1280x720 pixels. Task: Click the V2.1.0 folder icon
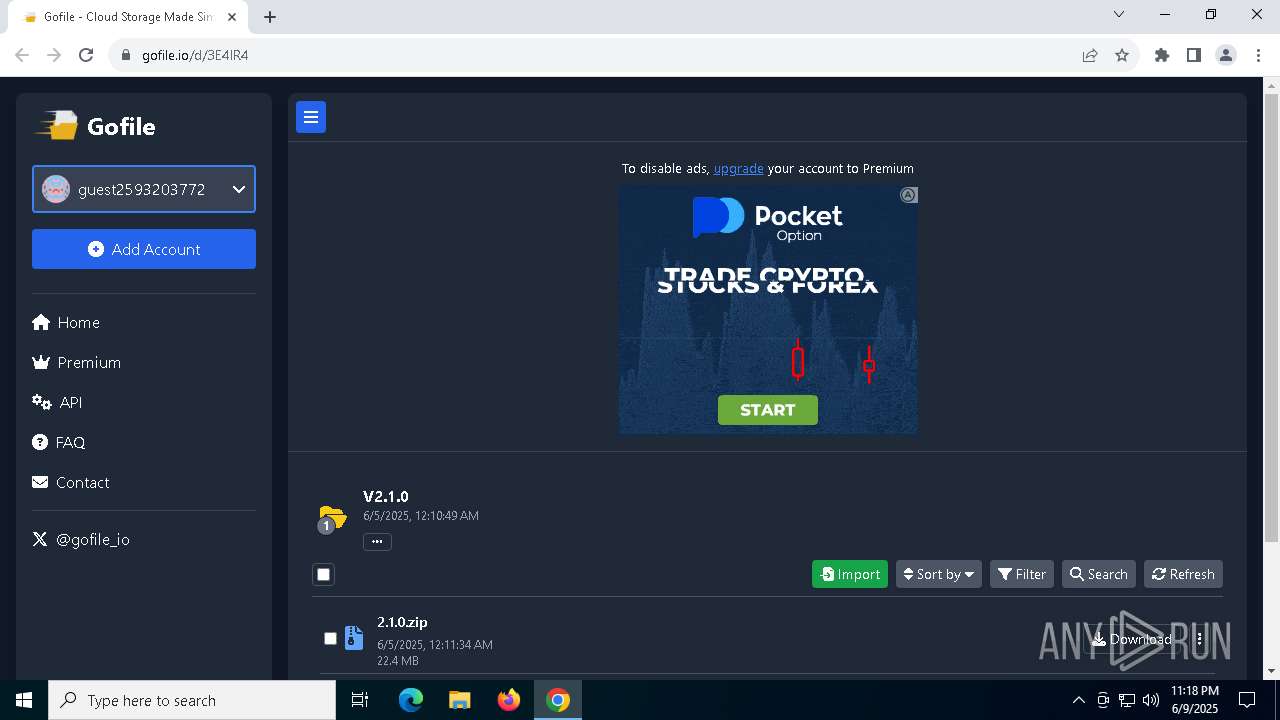coord(332,519)
